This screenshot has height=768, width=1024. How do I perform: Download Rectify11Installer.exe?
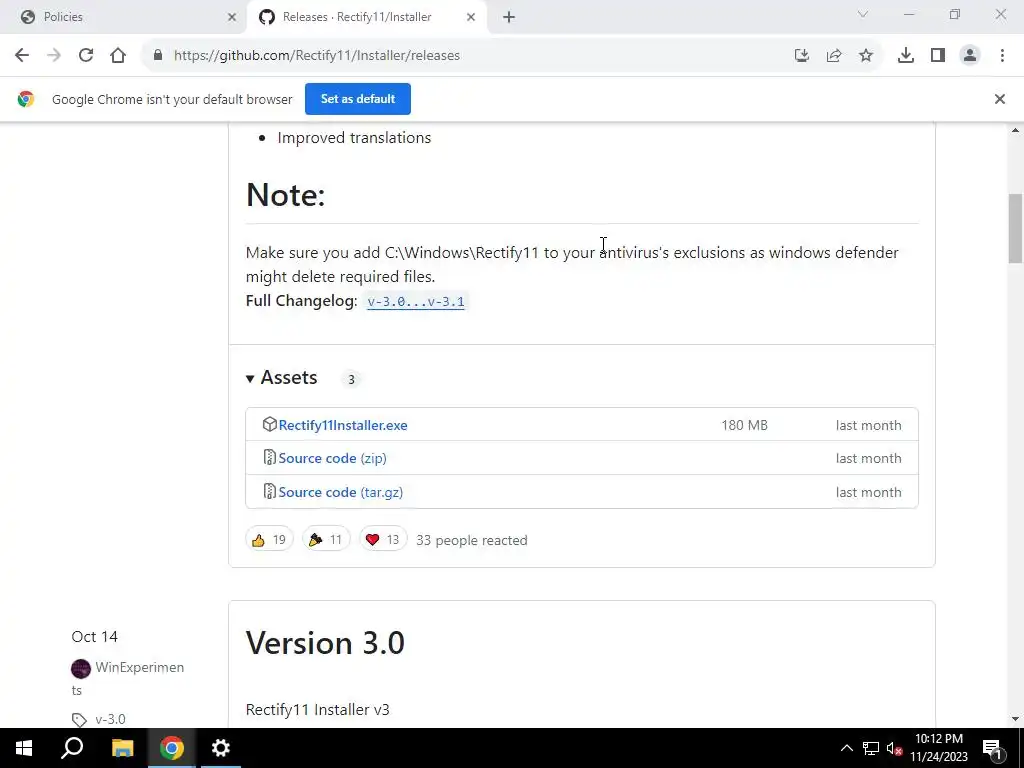point(343,425)
